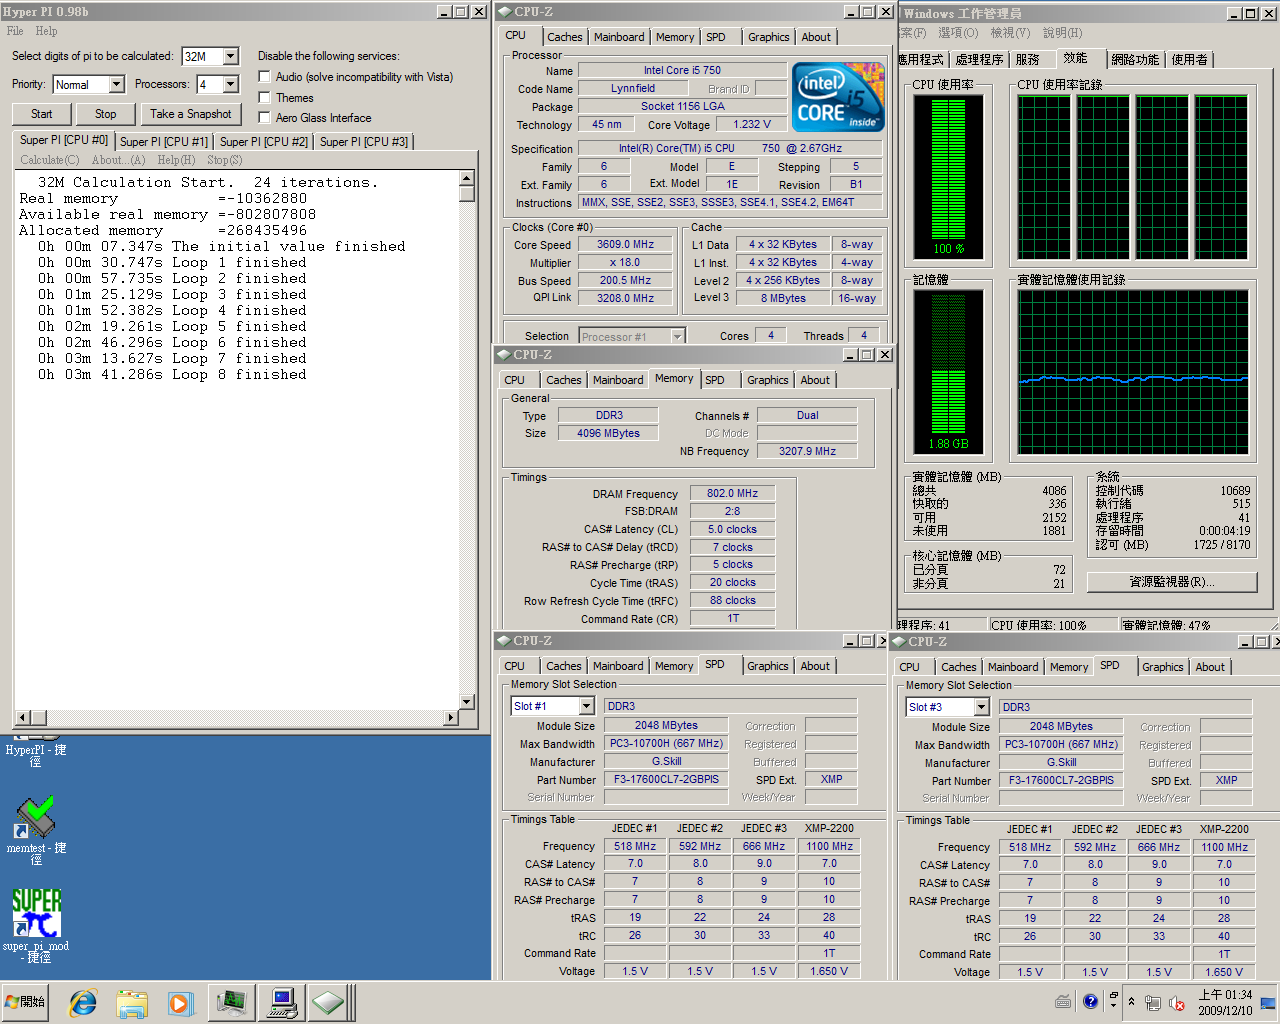Tick the Aero Glass Interface checkbox
Screen dimensions: 1280x1024
point(264,117)
